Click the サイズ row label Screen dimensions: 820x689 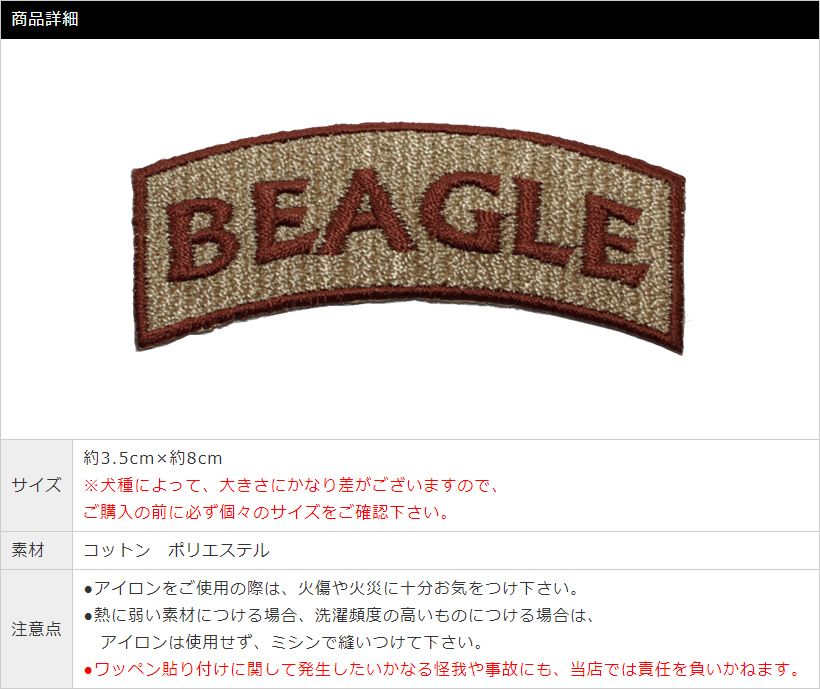tap(36, 485)
